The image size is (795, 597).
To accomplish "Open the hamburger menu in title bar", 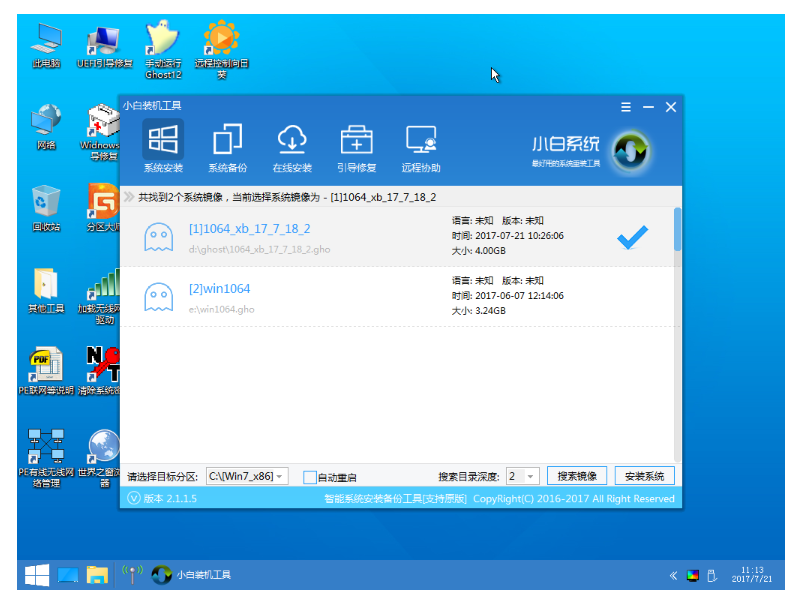I will tap(626, 107).
